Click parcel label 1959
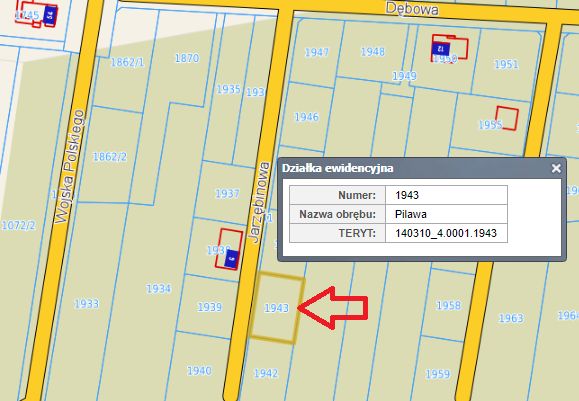The image size is (579, 401). coord(438,374)
